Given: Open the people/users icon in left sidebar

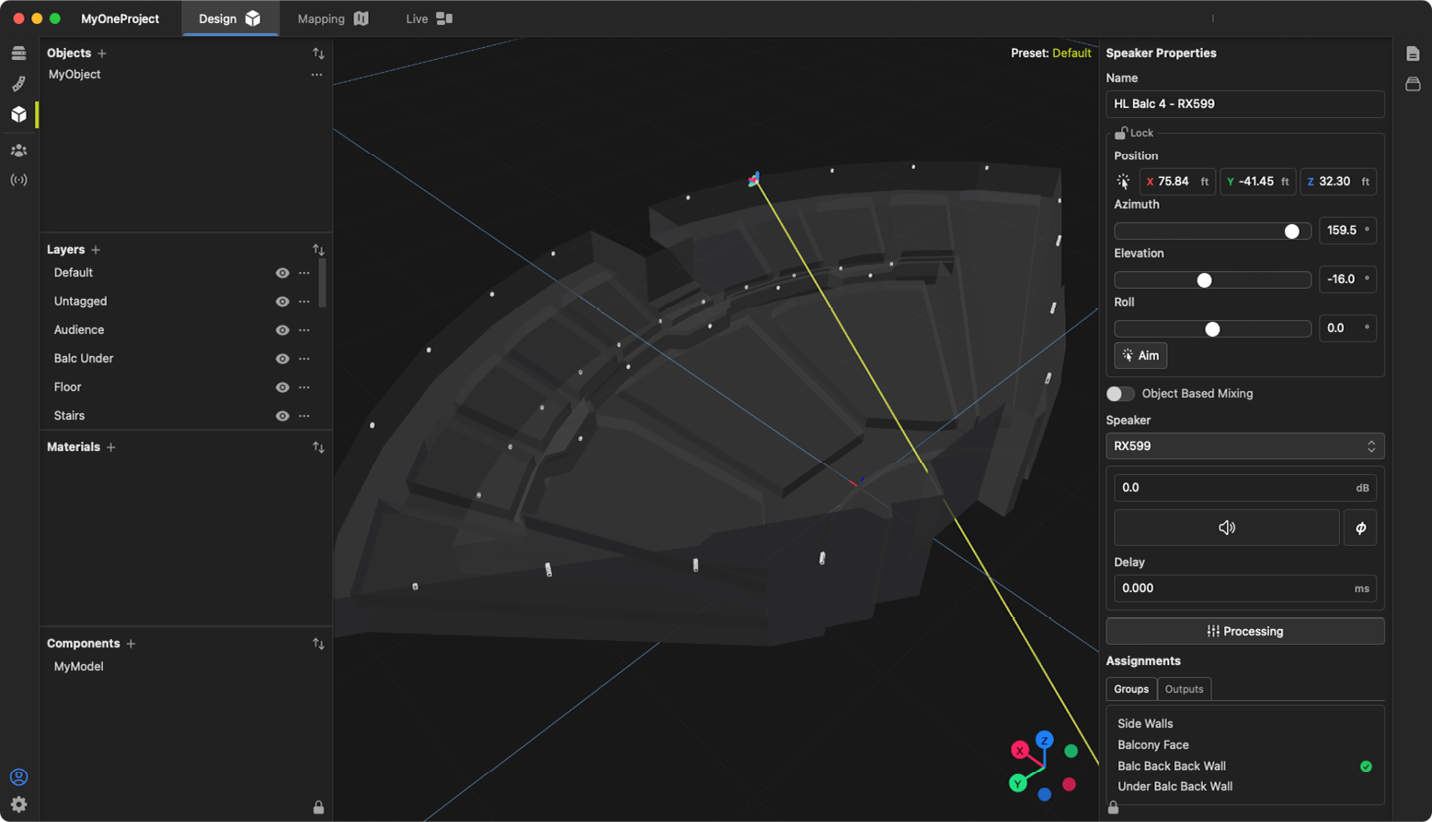Looking at the screenshot, I should 18,150.
